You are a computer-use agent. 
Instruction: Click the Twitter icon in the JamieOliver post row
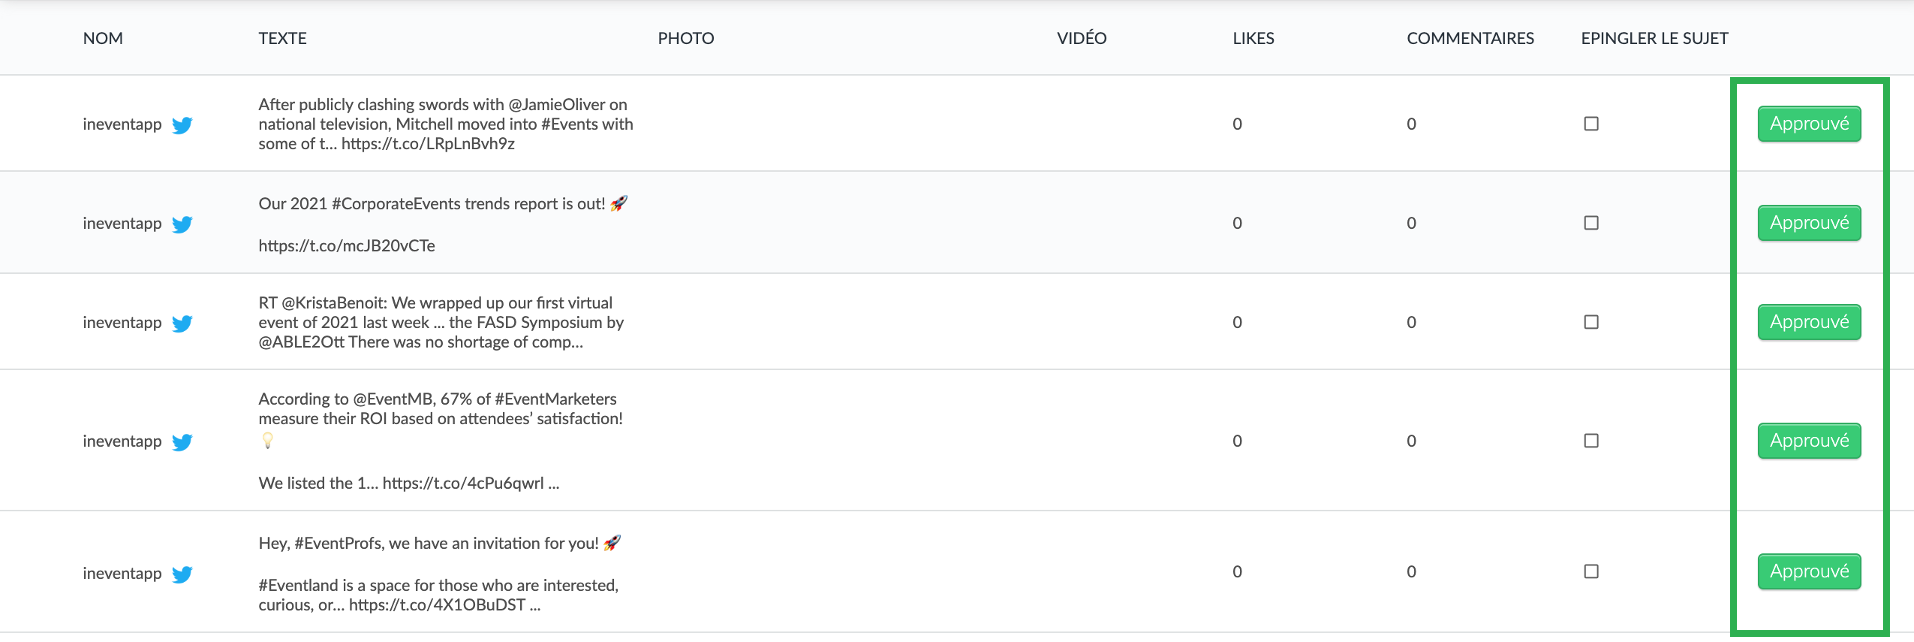tap(182, 125)
